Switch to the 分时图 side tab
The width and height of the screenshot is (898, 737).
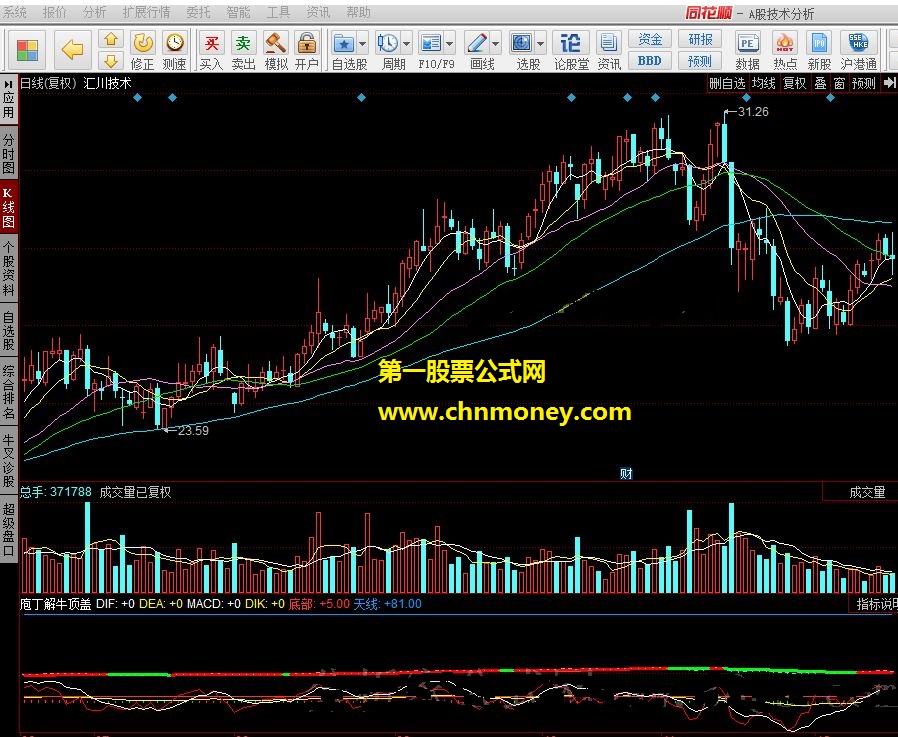(8, 154)
